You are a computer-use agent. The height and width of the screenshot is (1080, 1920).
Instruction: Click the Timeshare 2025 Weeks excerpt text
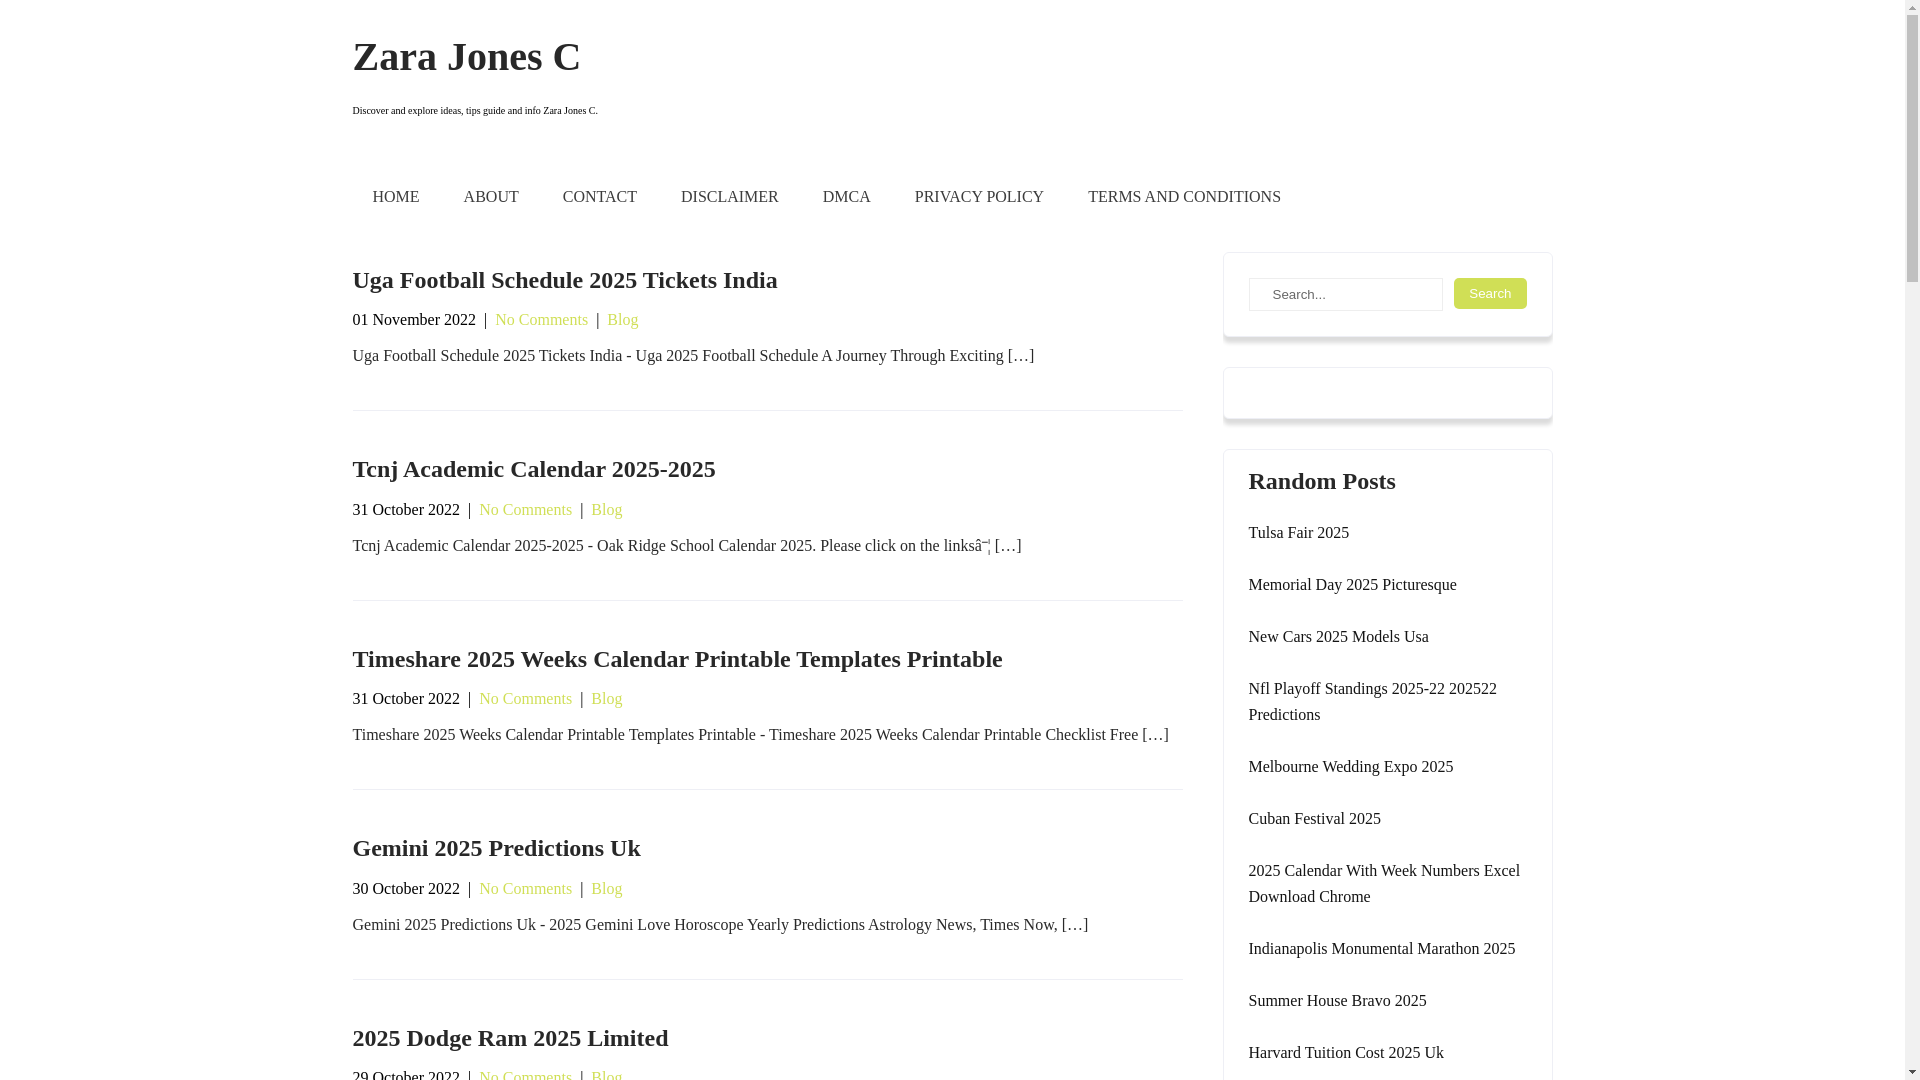pos(760,735)
